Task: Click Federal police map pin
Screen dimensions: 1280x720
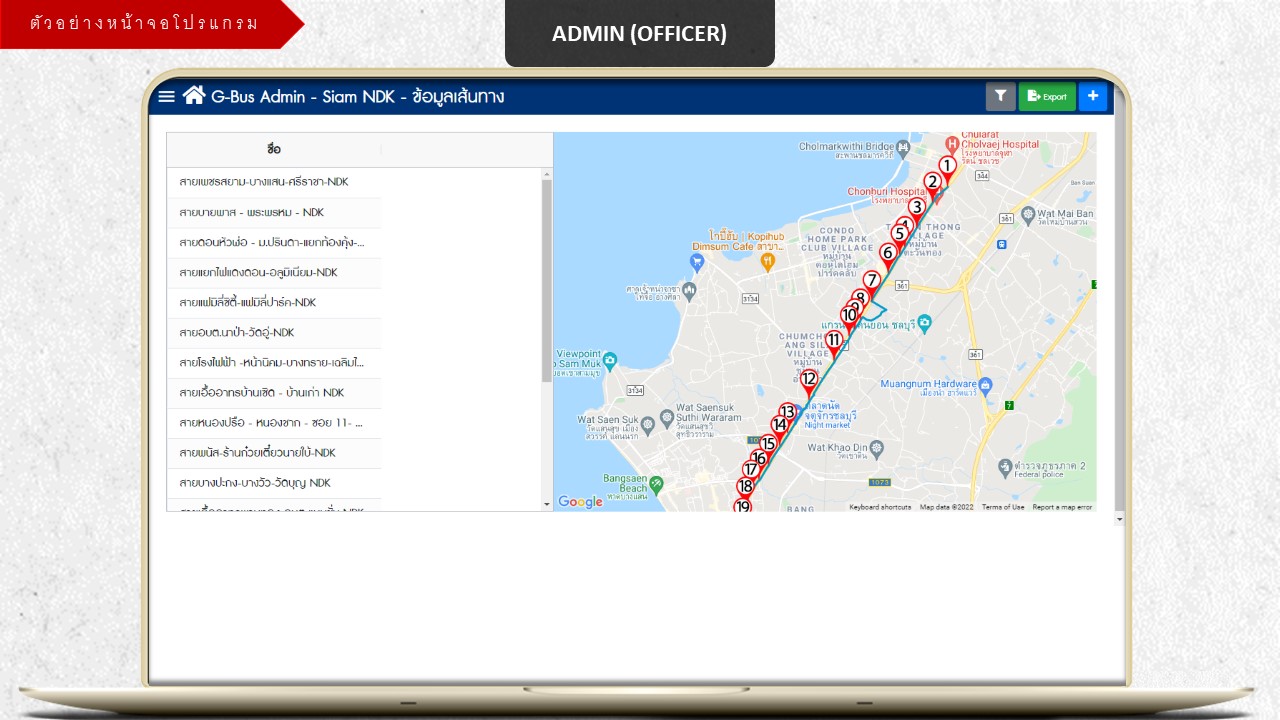Action: click(1005, 466)
